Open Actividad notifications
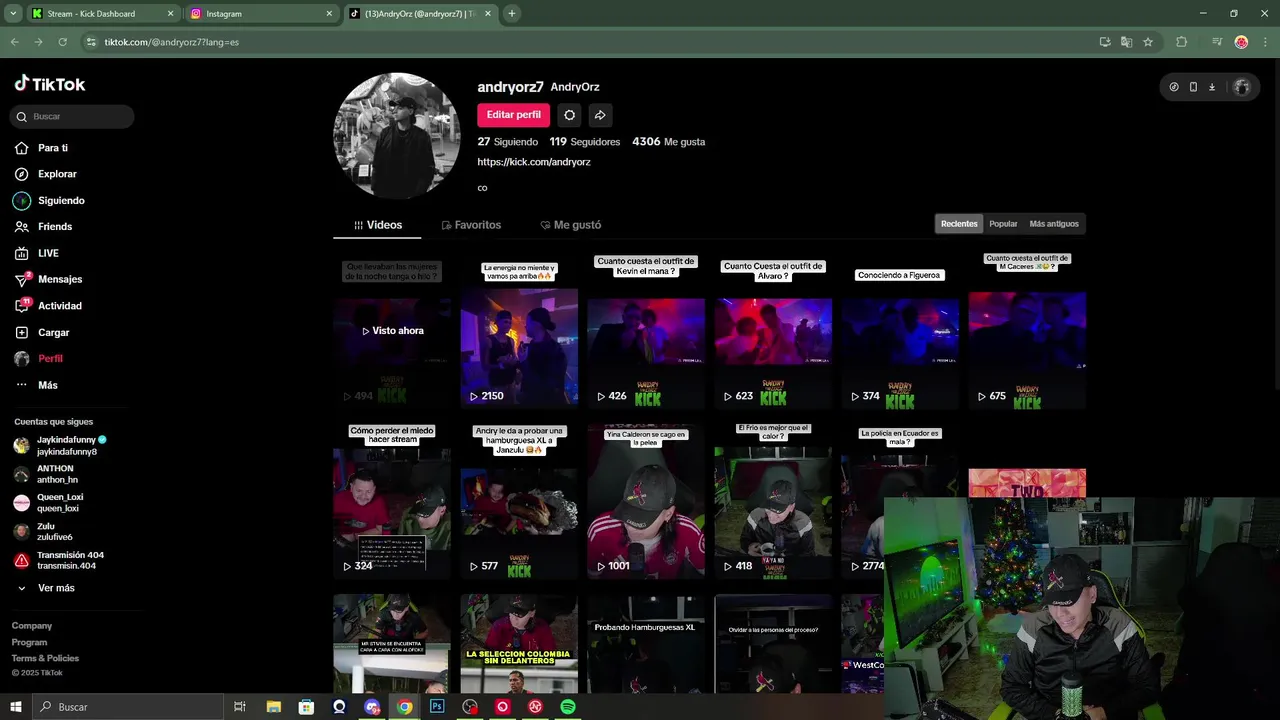Image resolution: width=1280 pixels, height=720 pixels. tap(60, 306)
